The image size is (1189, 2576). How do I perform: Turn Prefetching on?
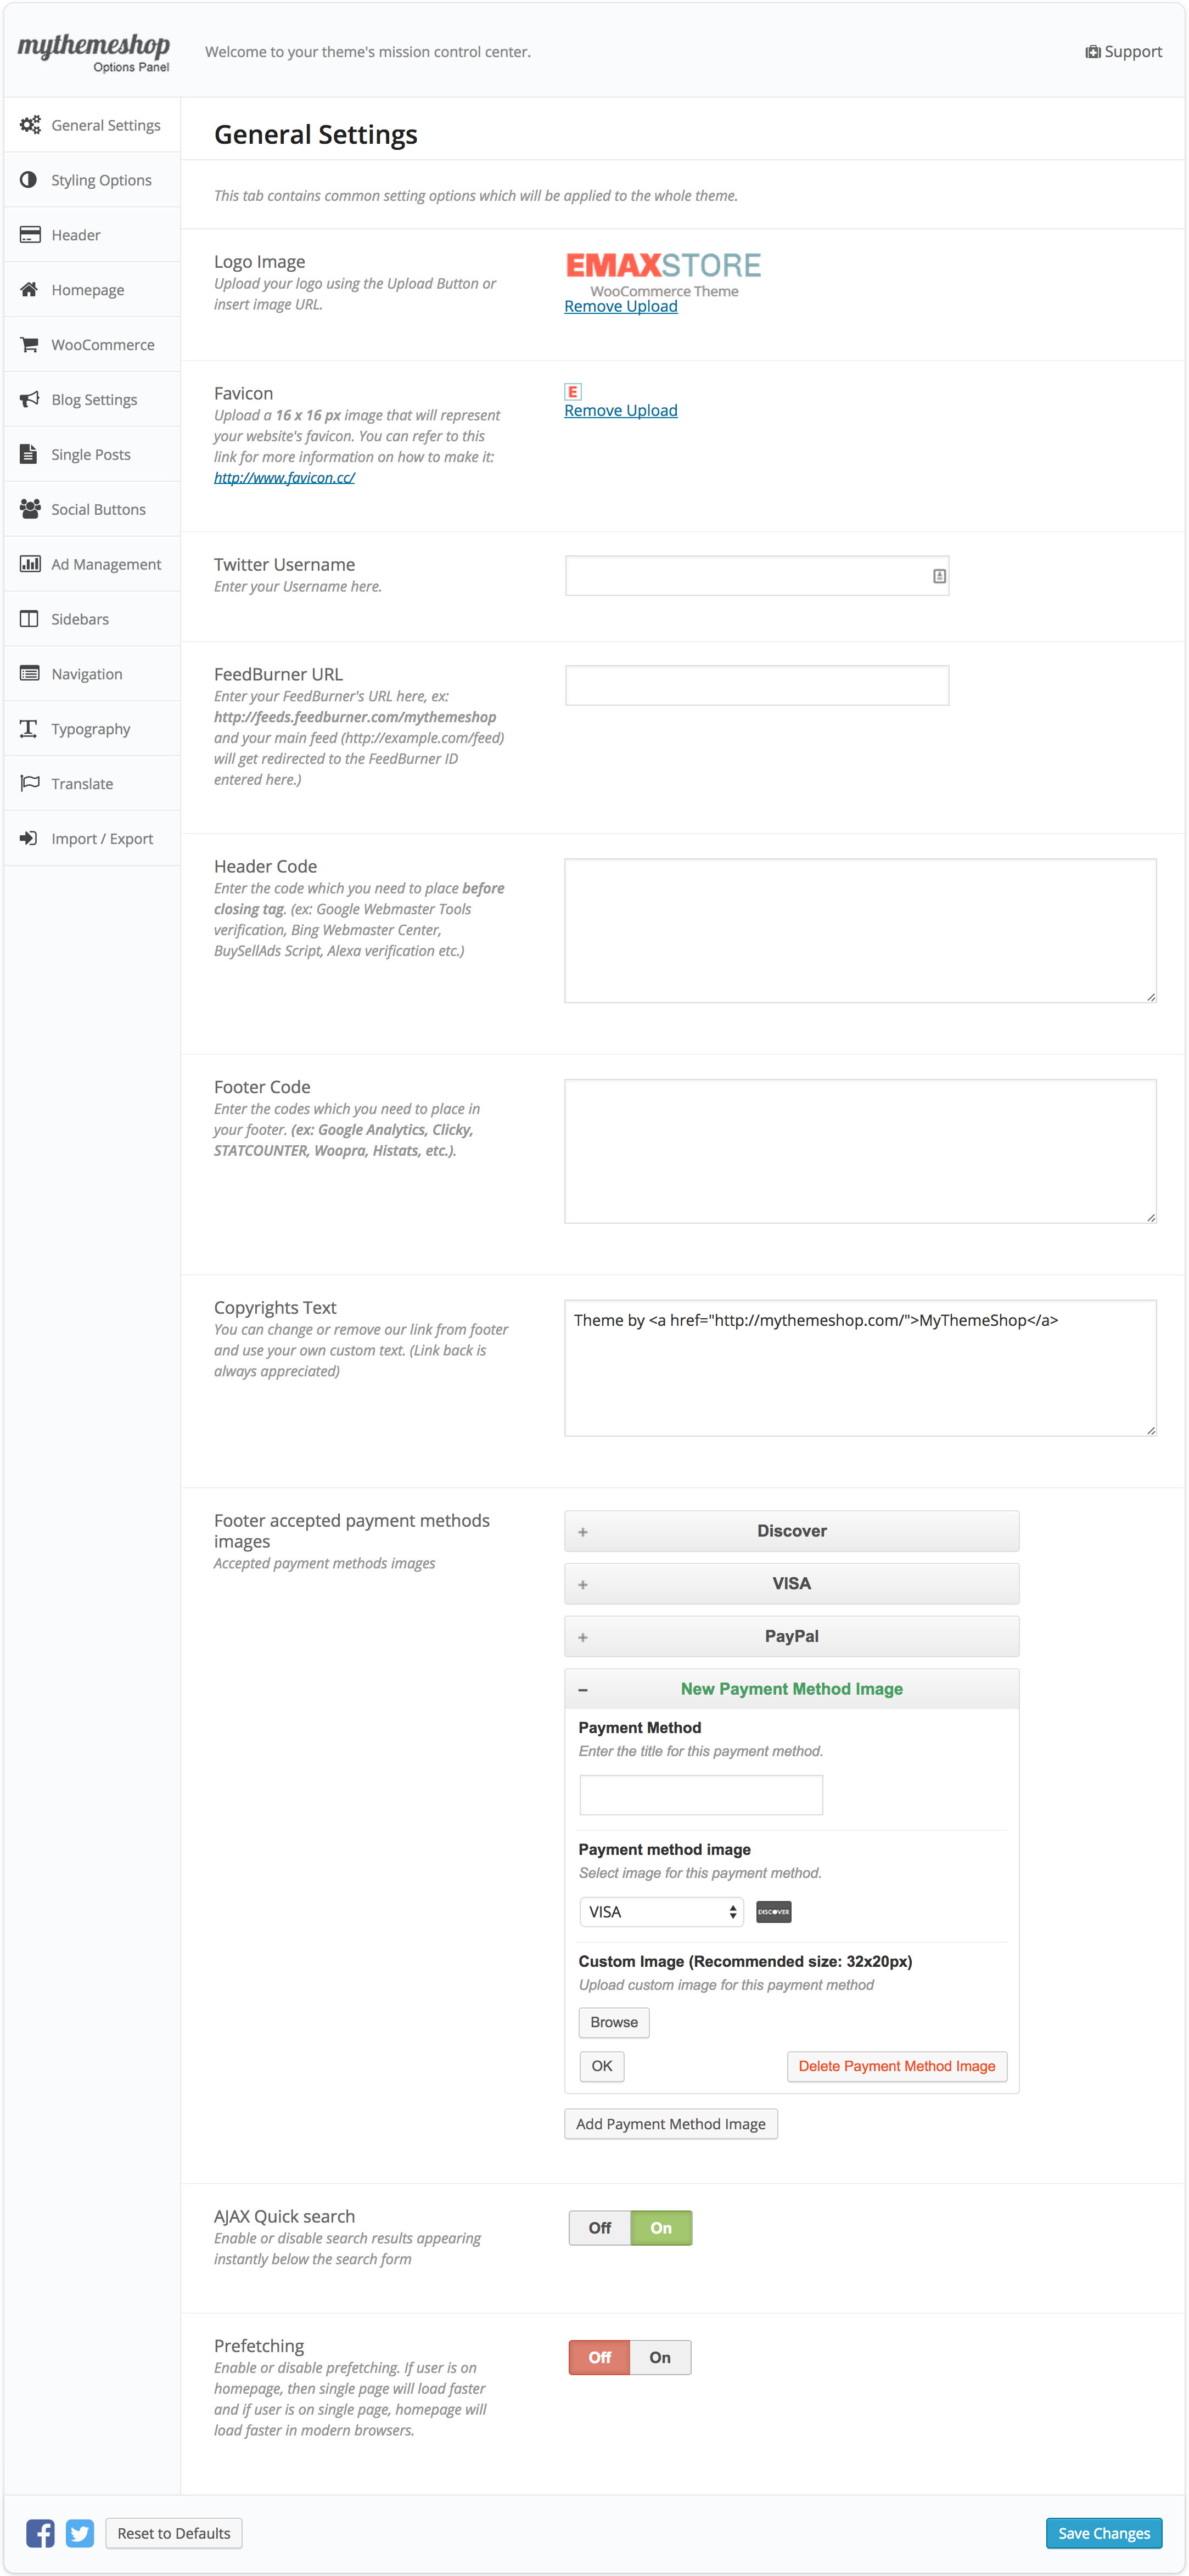pyautogui.click(x=660, y=2357)
